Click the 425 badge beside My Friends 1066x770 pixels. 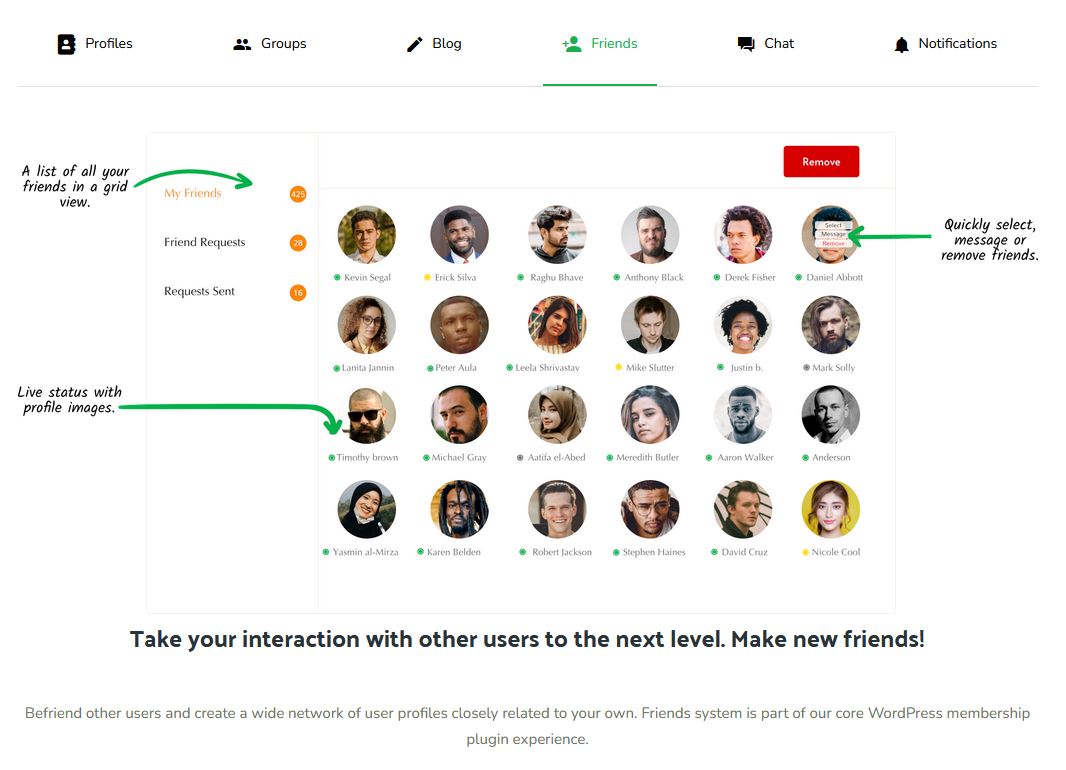pos(298,194)
